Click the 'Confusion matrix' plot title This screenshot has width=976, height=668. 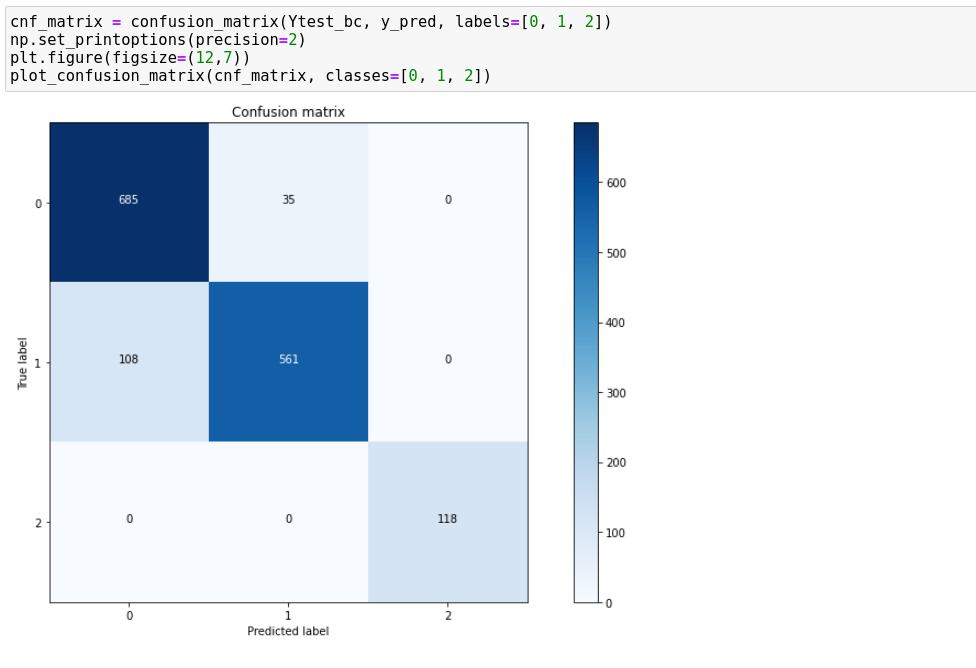(287, 112)
